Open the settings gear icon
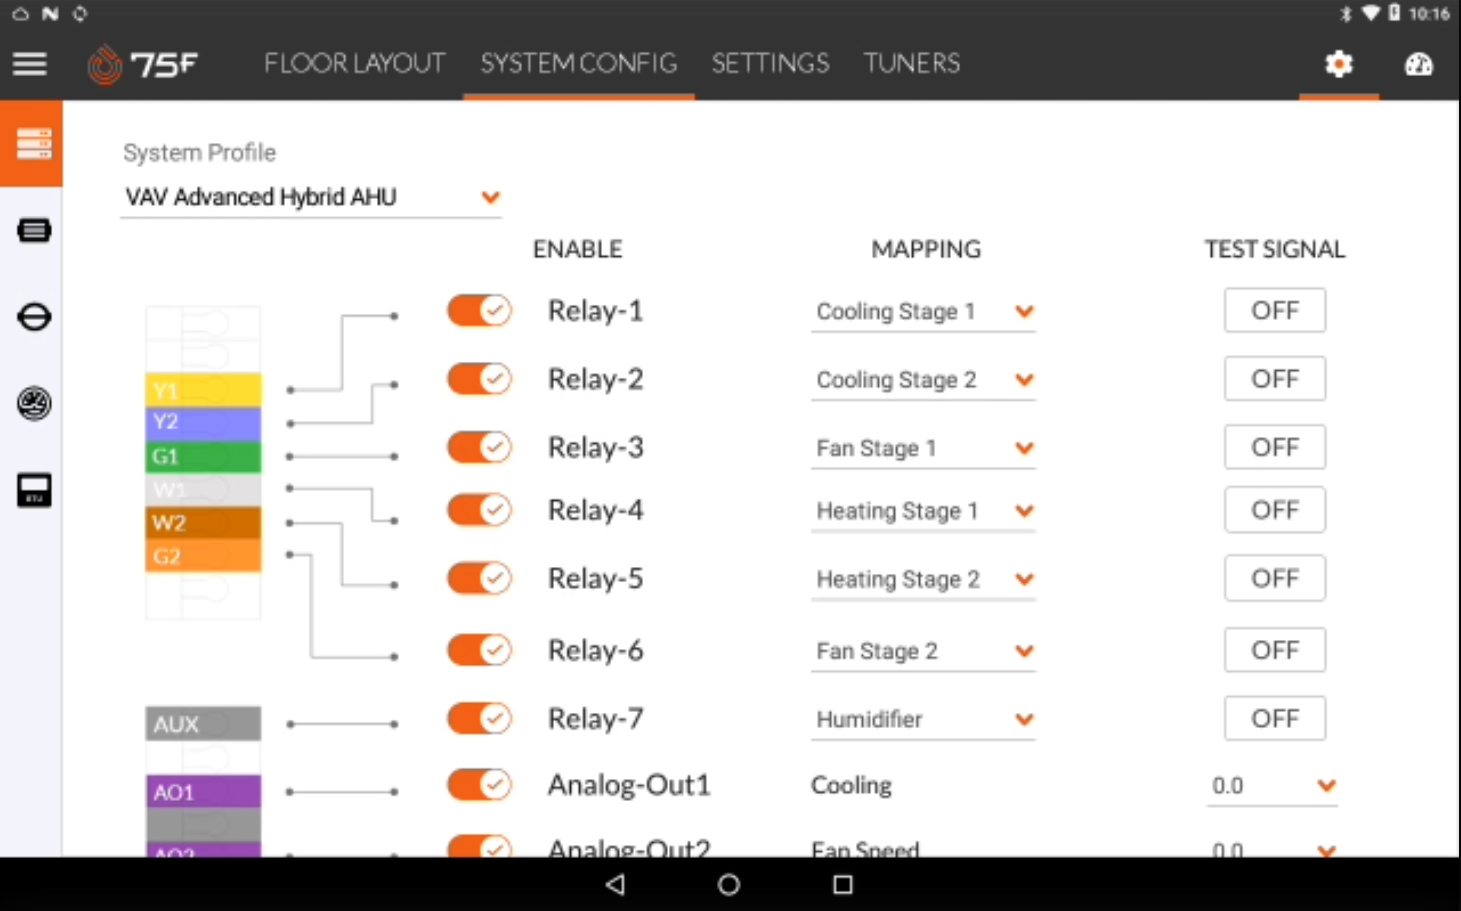Image resolution: width=1461 pixels, height=911 pixels. 1338,64
